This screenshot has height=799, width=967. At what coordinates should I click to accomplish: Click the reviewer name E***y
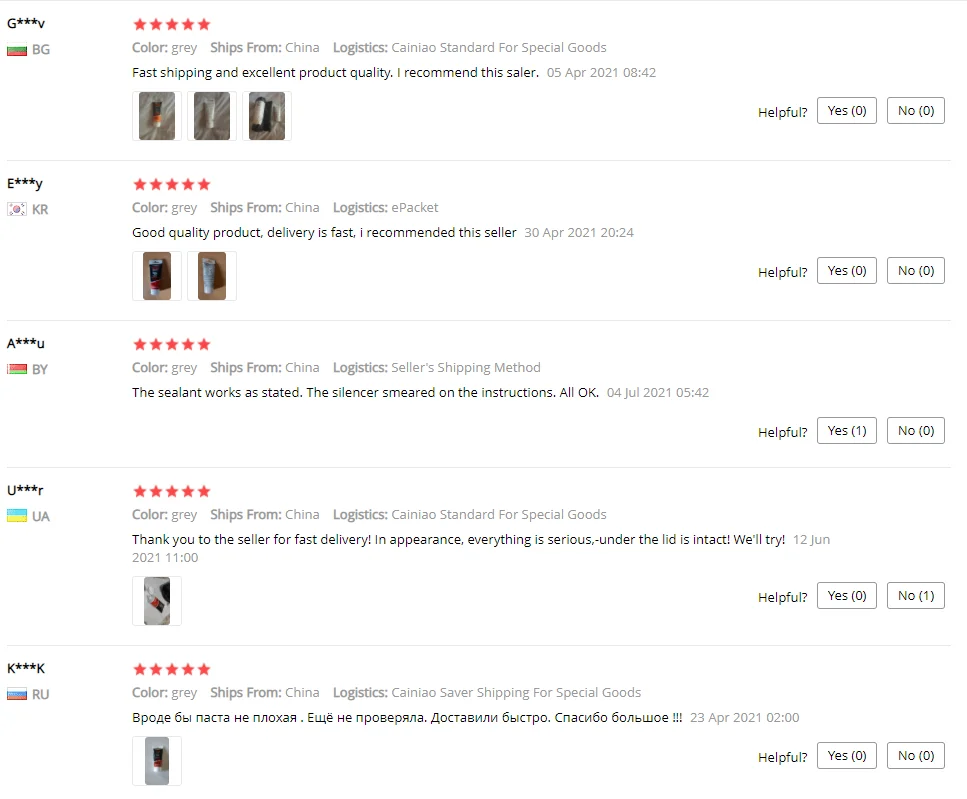[x=25, y=184]
